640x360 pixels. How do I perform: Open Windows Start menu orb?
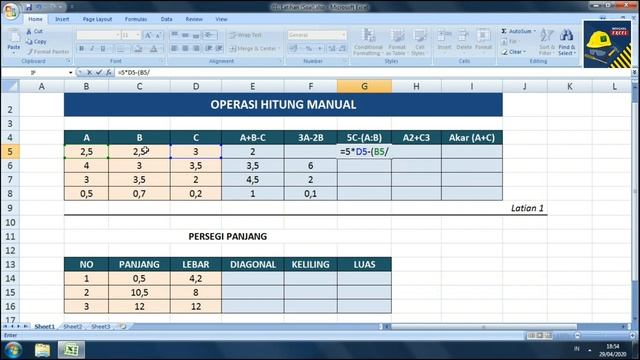(x=13, y=350)
